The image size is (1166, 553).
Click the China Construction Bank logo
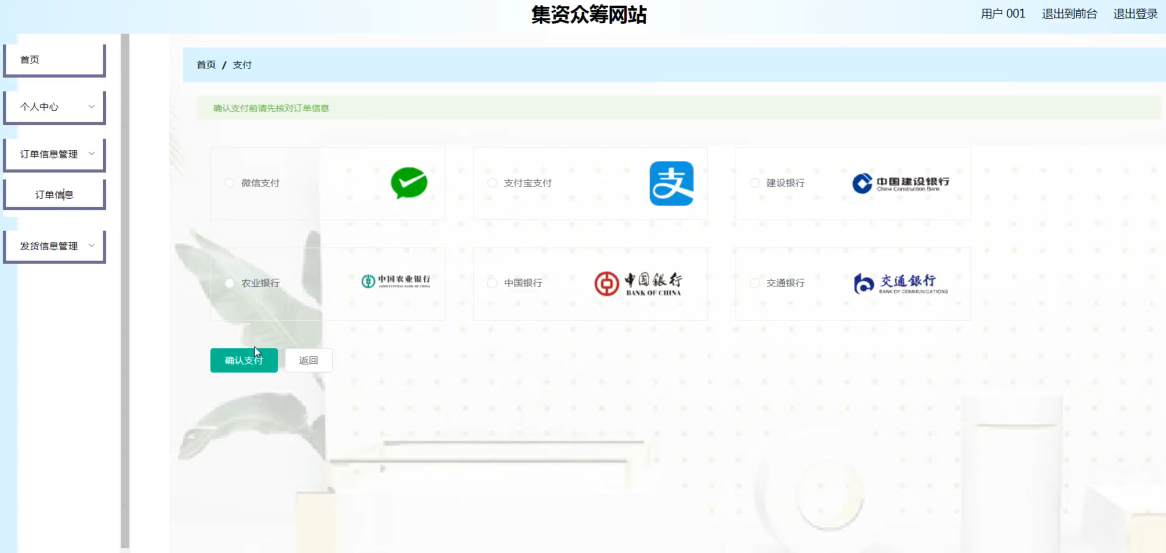click(x=900, y=183)
